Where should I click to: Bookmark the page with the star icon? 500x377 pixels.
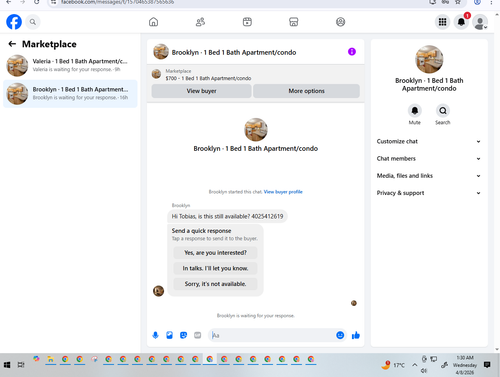point(458,2)
